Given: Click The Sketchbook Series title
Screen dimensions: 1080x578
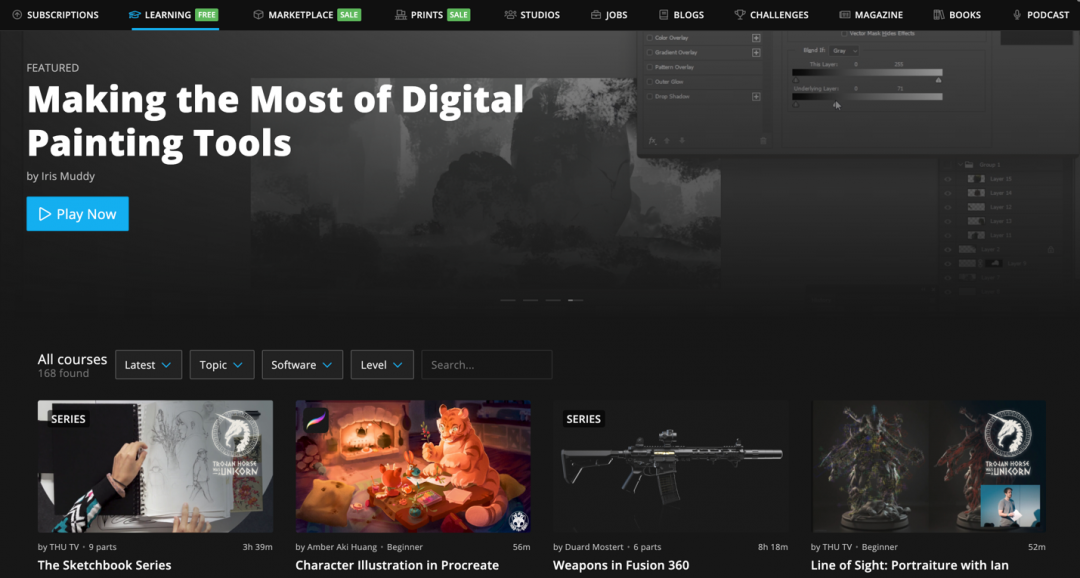Looking at the screenshot, I should (105, 566).
